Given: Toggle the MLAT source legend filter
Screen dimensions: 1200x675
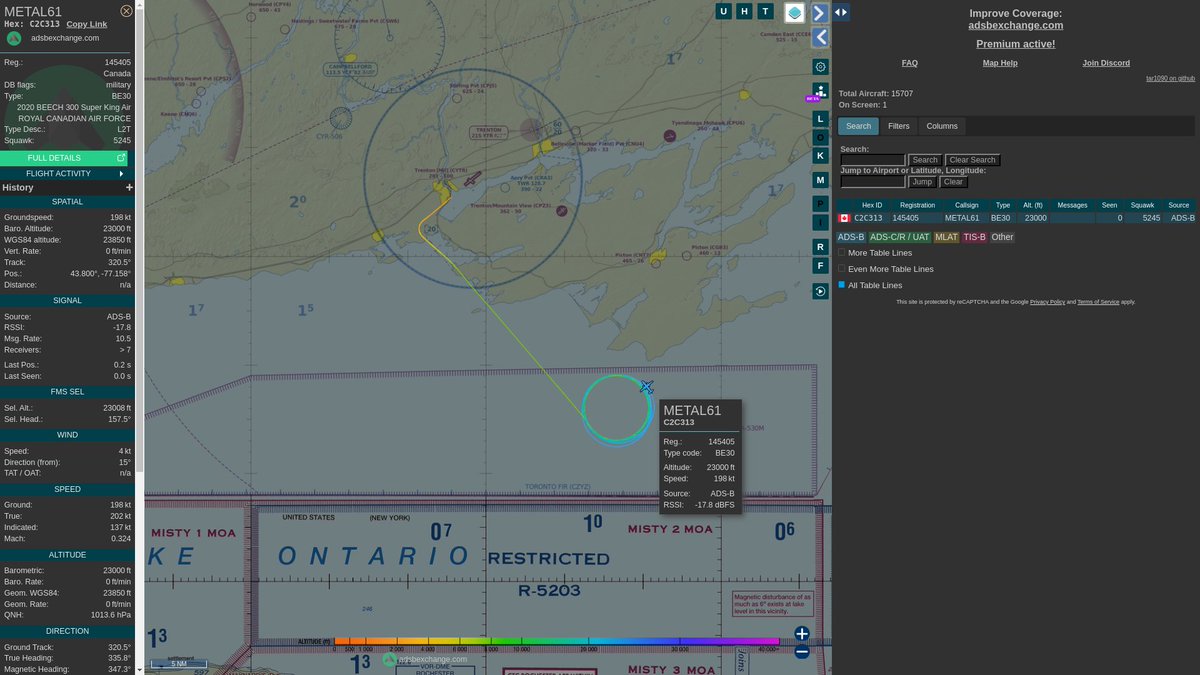Looking at the screenshot, I should [946, 237].
